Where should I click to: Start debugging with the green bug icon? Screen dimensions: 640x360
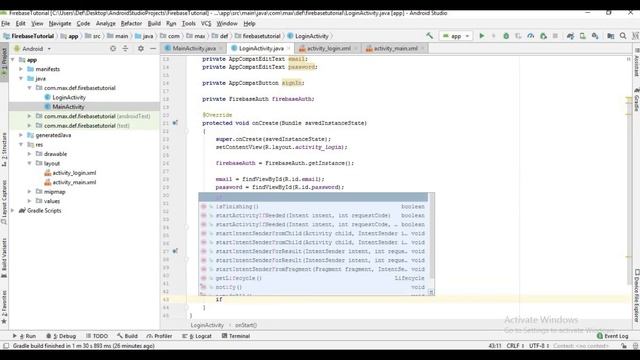[506, 36]
